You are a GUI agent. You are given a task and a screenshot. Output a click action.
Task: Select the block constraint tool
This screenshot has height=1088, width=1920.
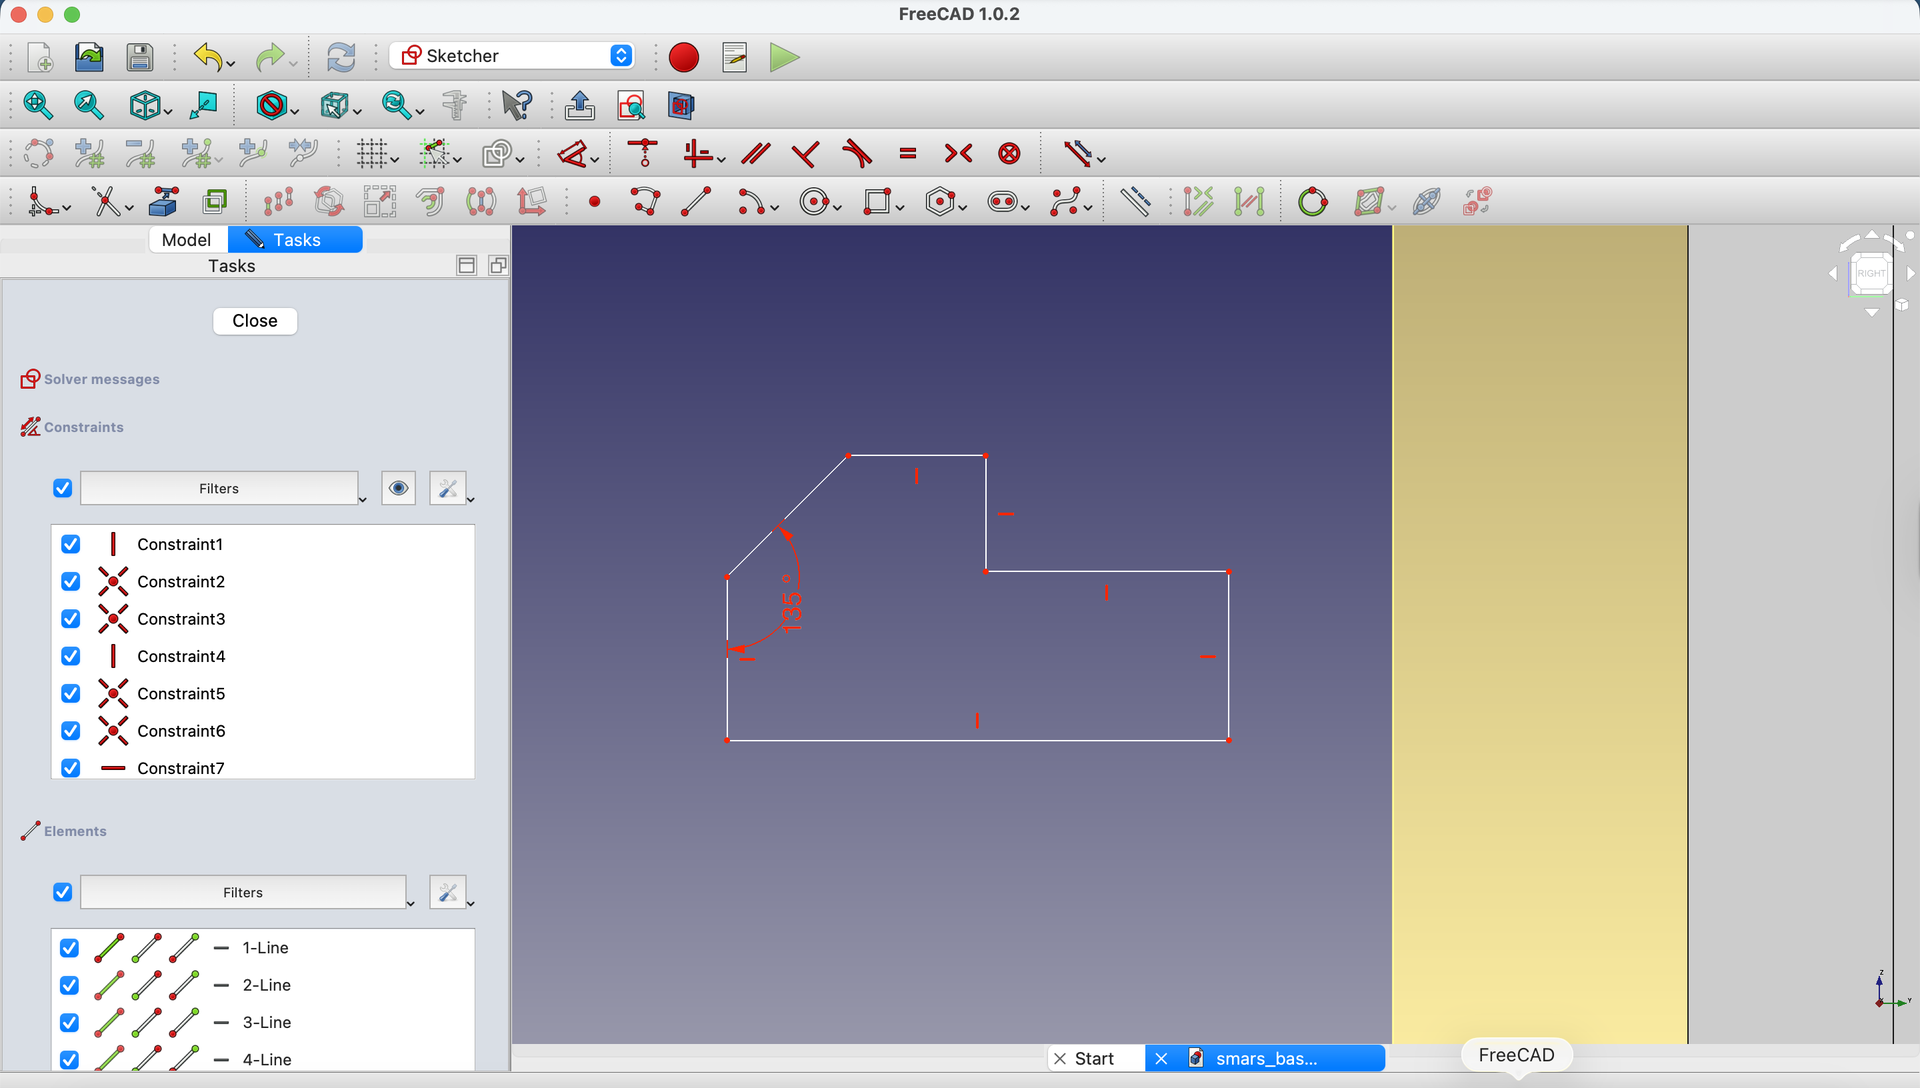1010,154
